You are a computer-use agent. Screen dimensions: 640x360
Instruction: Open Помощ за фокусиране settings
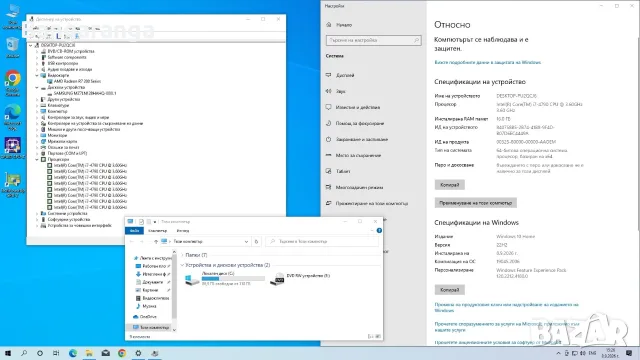[359, 123]
